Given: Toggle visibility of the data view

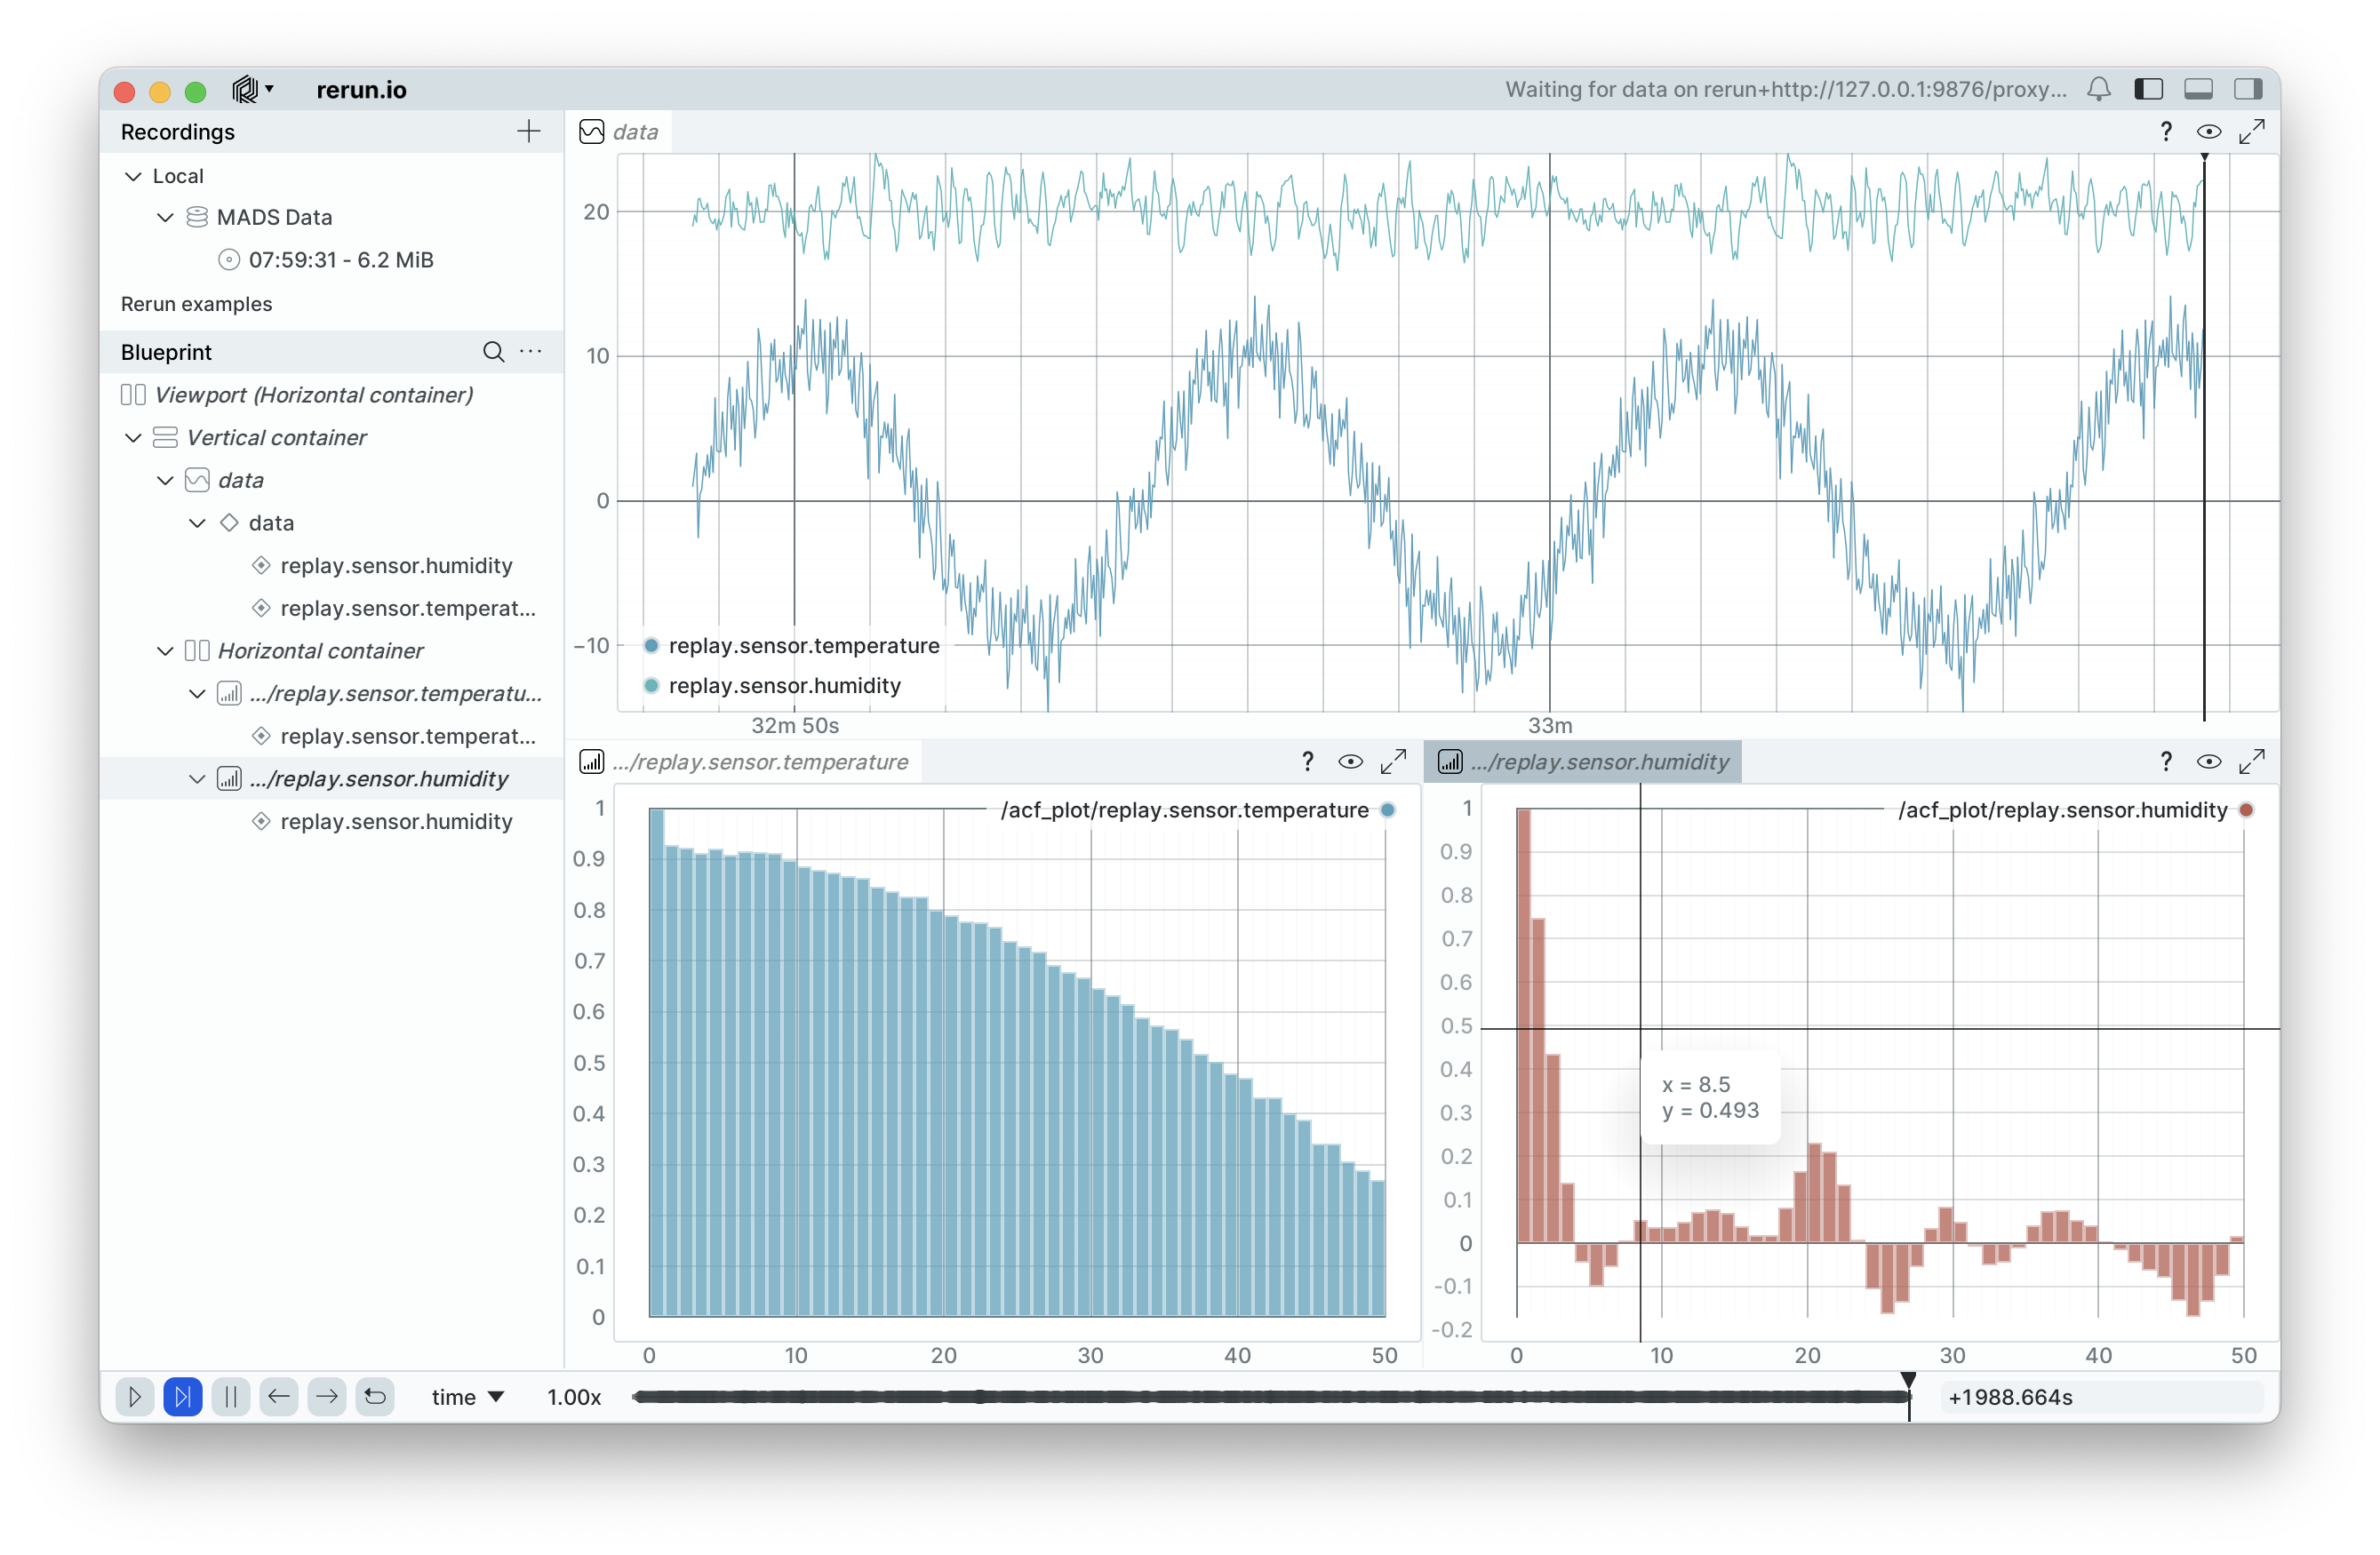Looking at the screenshot, I should click(2208, 131).
